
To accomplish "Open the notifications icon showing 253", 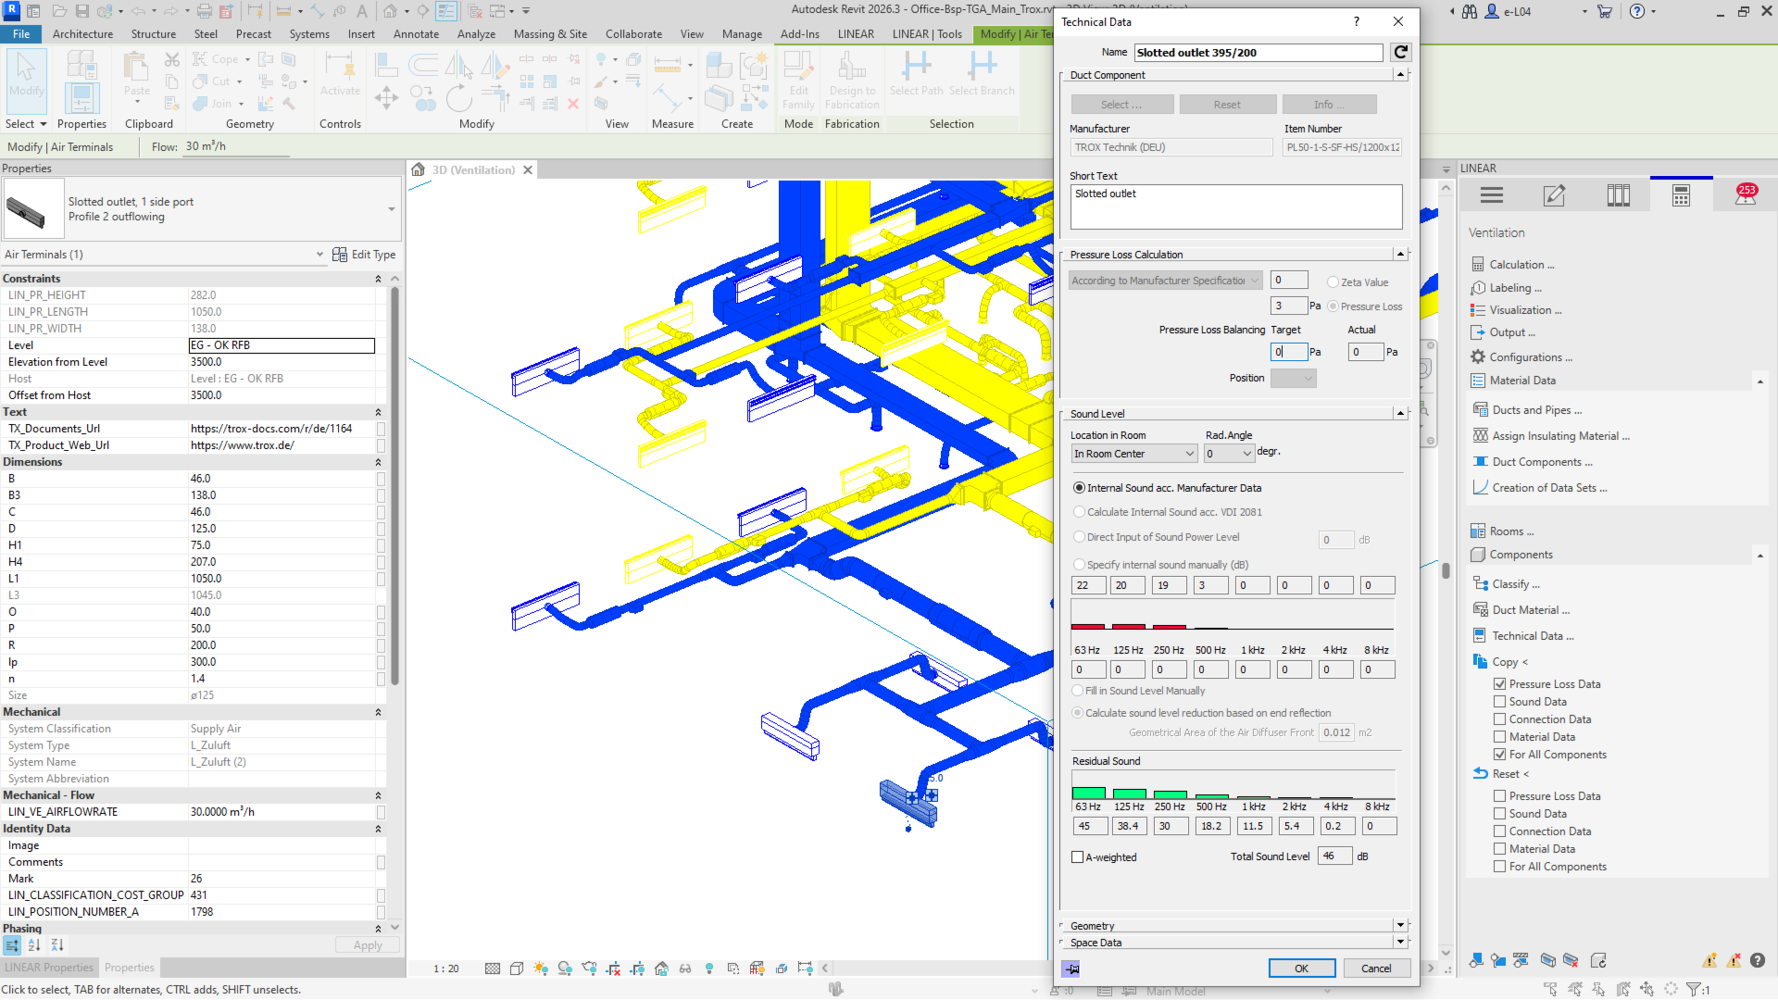I will click(x=1745, y=195).
